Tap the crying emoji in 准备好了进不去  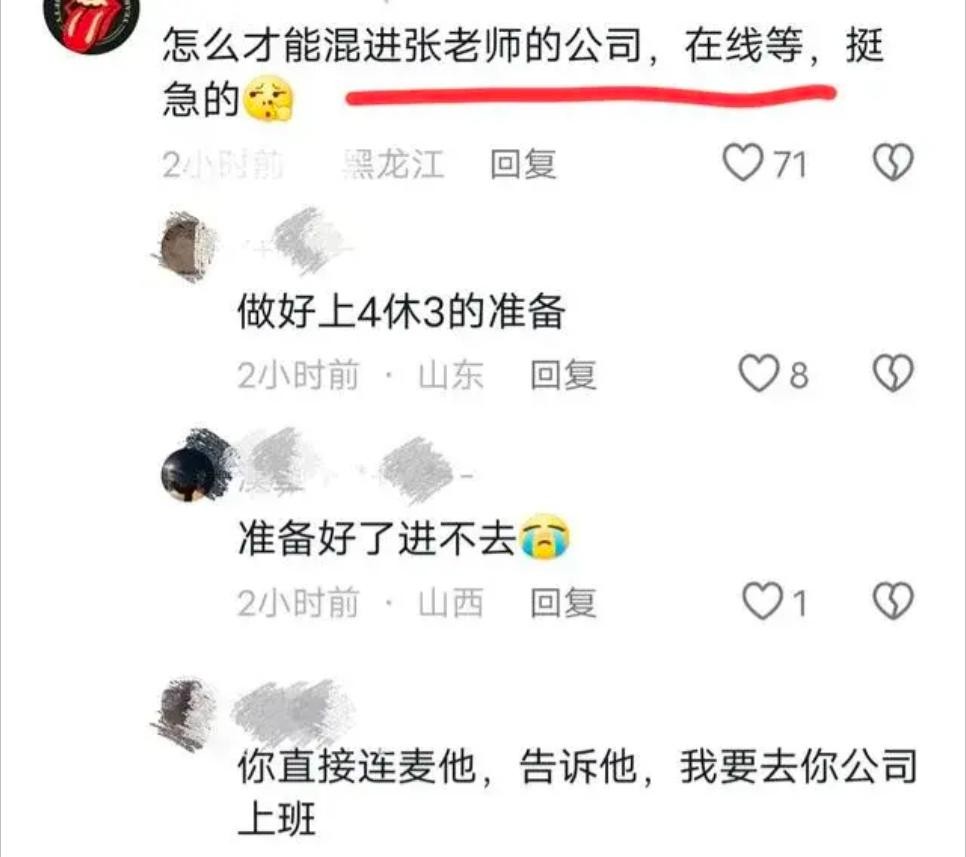coord(545,537)
